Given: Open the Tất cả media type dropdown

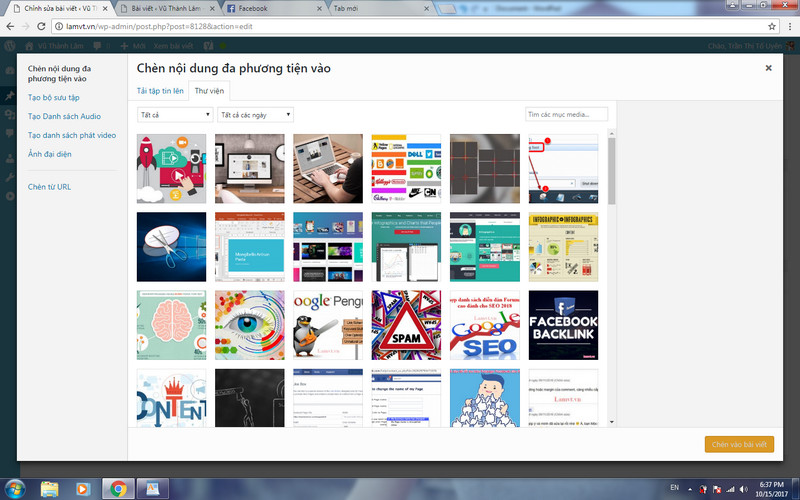Looking at the screenshot, I should click(175, 115).
